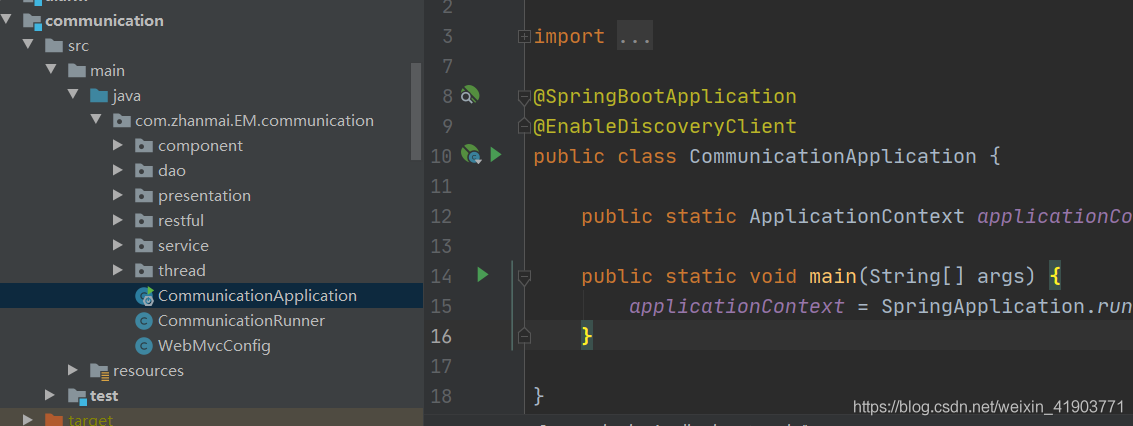Expand the dao package arrow
Screen dimensions: 1133x426
[x=118, y=170]
